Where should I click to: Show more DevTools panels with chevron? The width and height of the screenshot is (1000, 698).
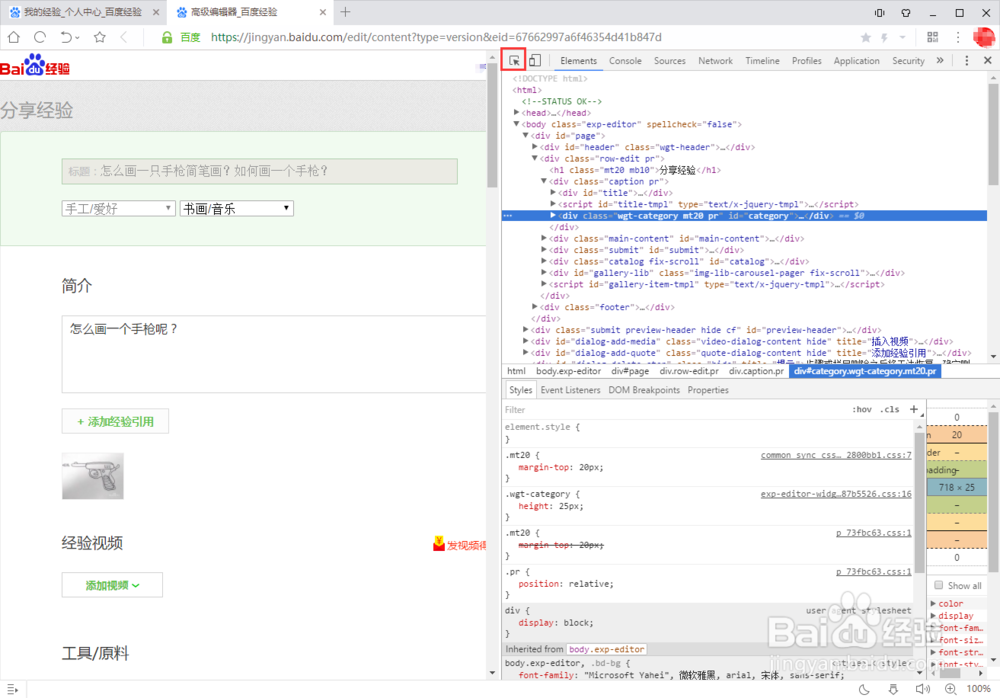click(x=939, y=60)
